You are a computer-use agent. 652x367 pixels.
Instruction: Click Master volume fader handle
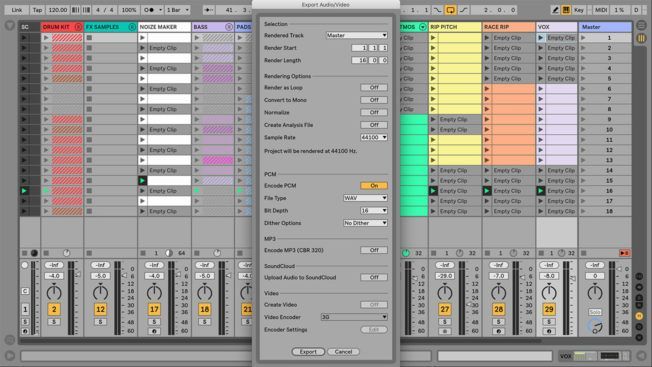619,269
